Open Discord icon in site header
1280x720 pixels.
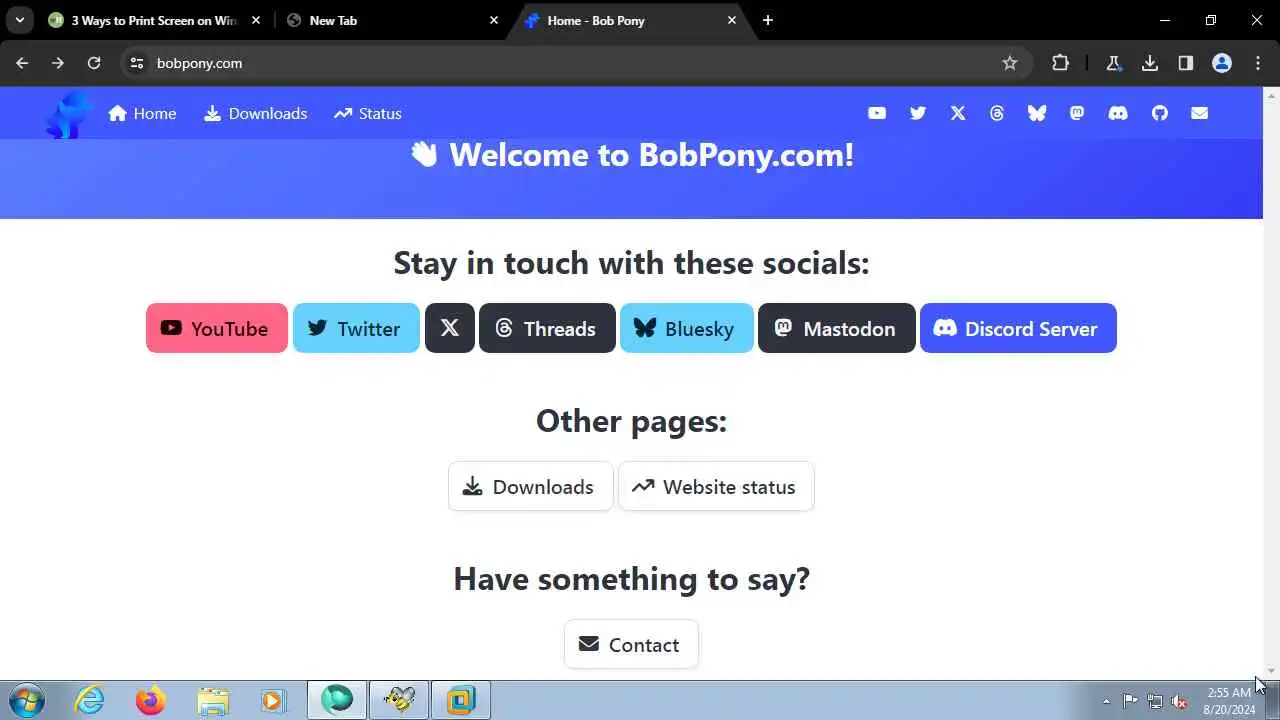pyautogui.click(x=1118, y=113)
